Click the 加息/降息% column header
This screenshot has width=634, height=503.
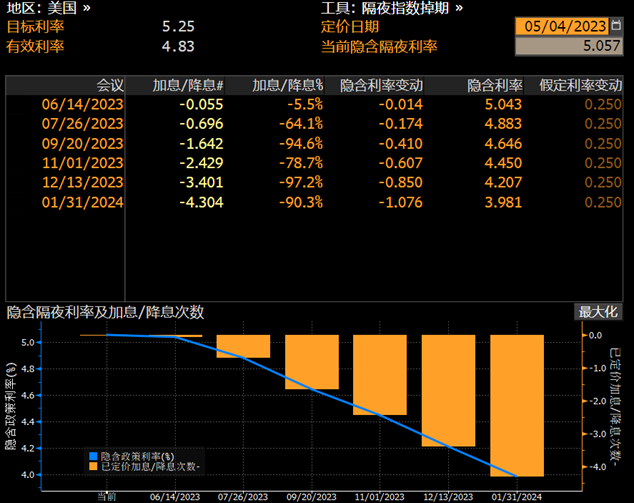click(287, 86)
